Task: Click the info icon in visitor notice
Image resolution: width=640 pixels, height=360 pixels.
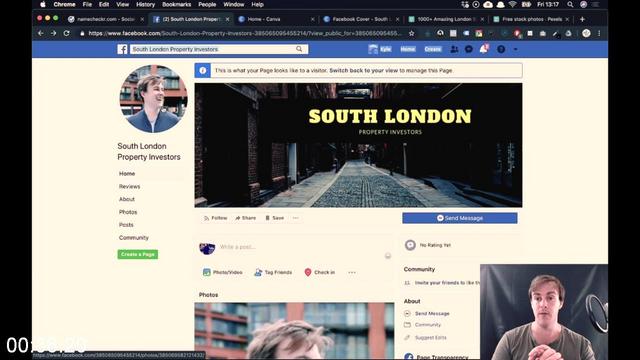Action: click(x=203, y=70)
